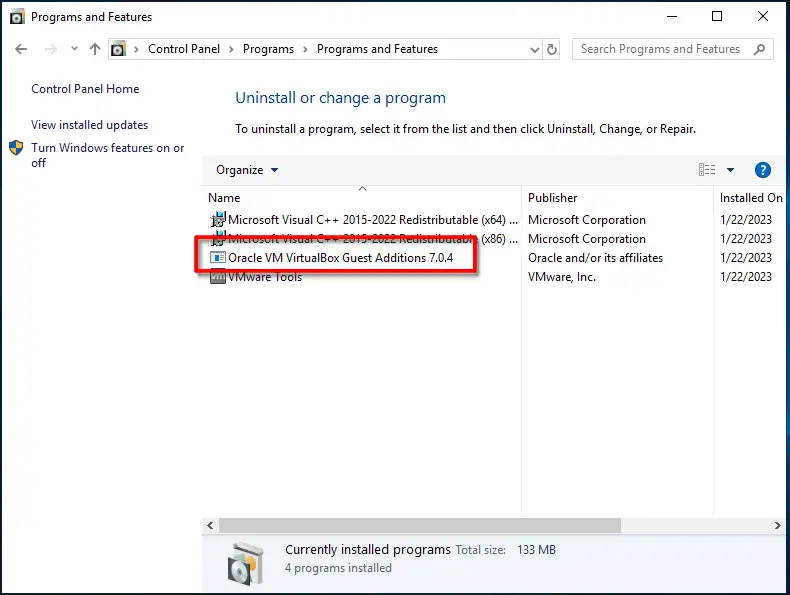Viewport: 790px width, 595px height.
Task: Click the blue Help question mark icon
Action: tap(763, 170)
